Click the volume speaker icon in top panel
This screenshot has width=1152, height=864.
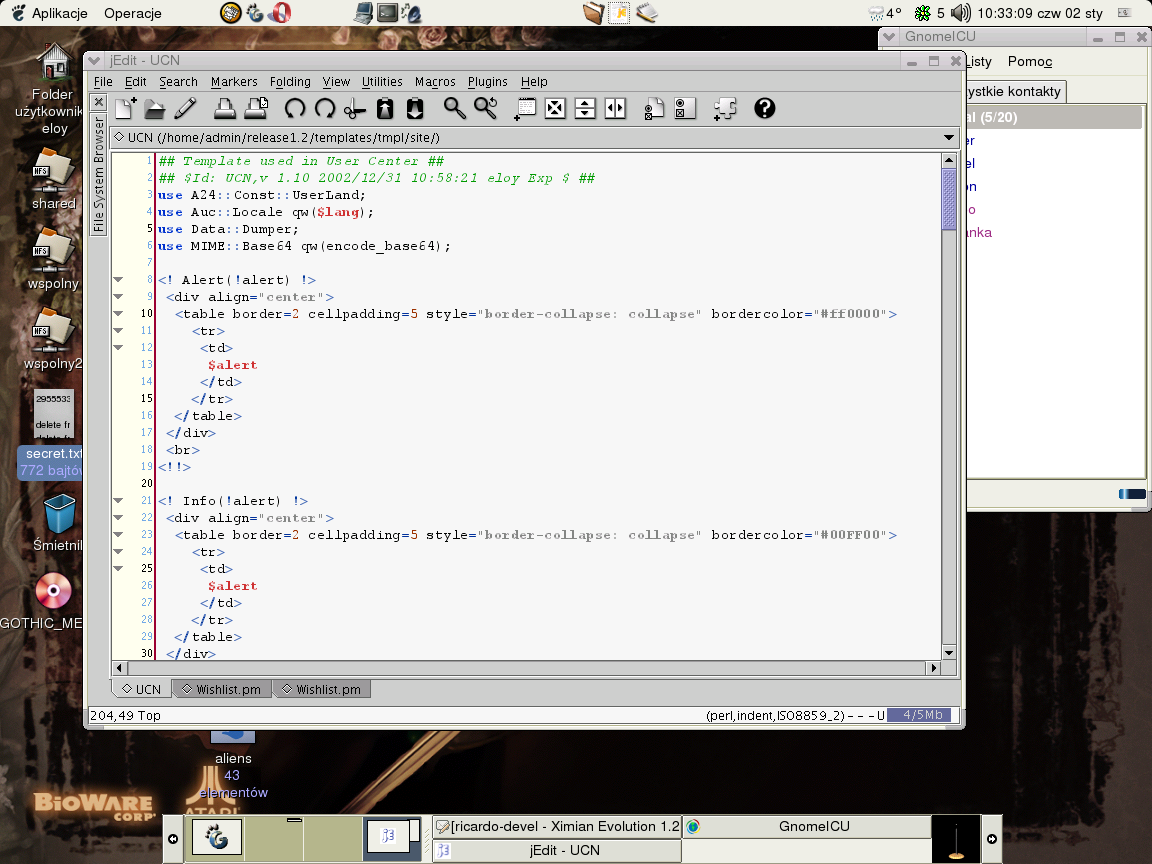961,13
